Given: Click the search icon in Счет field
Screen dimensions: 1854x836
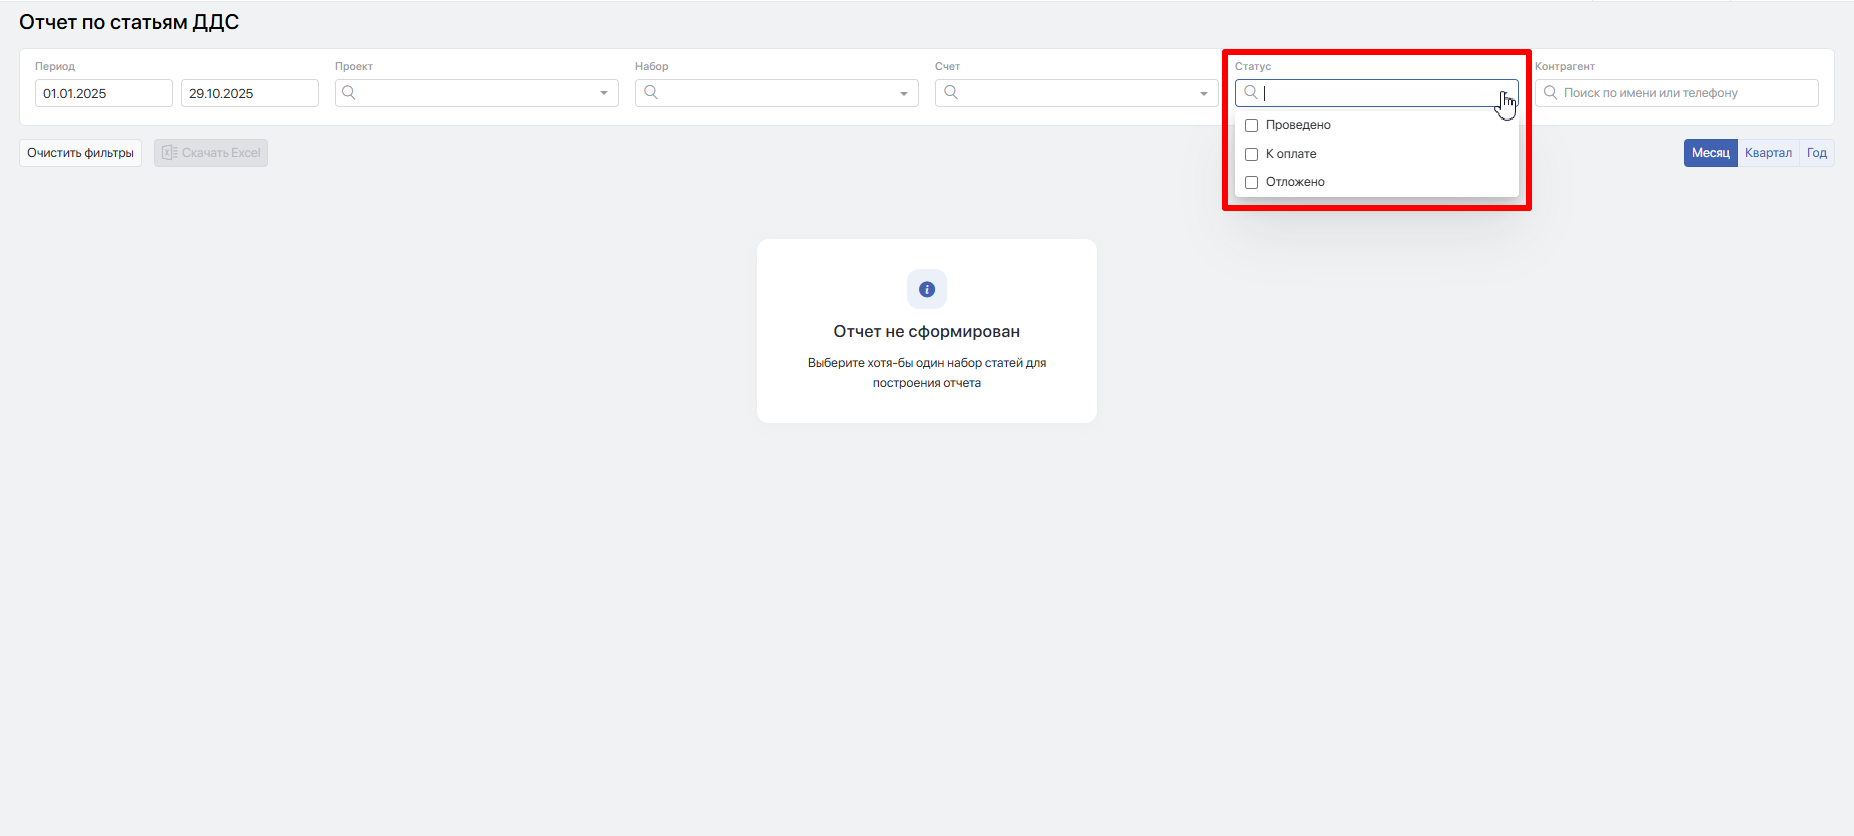Looking at the screenshot, I should click(x=951, y=93).
